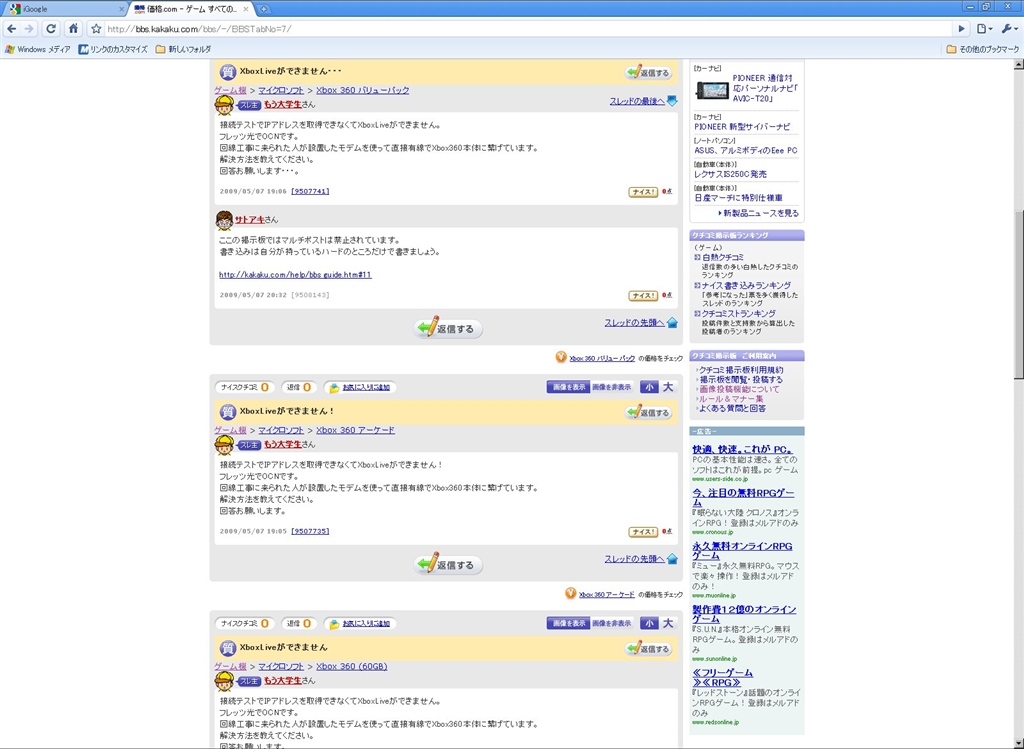
Task: Click the scrollbar up arrow
Action: click(x=1018, y=65)
